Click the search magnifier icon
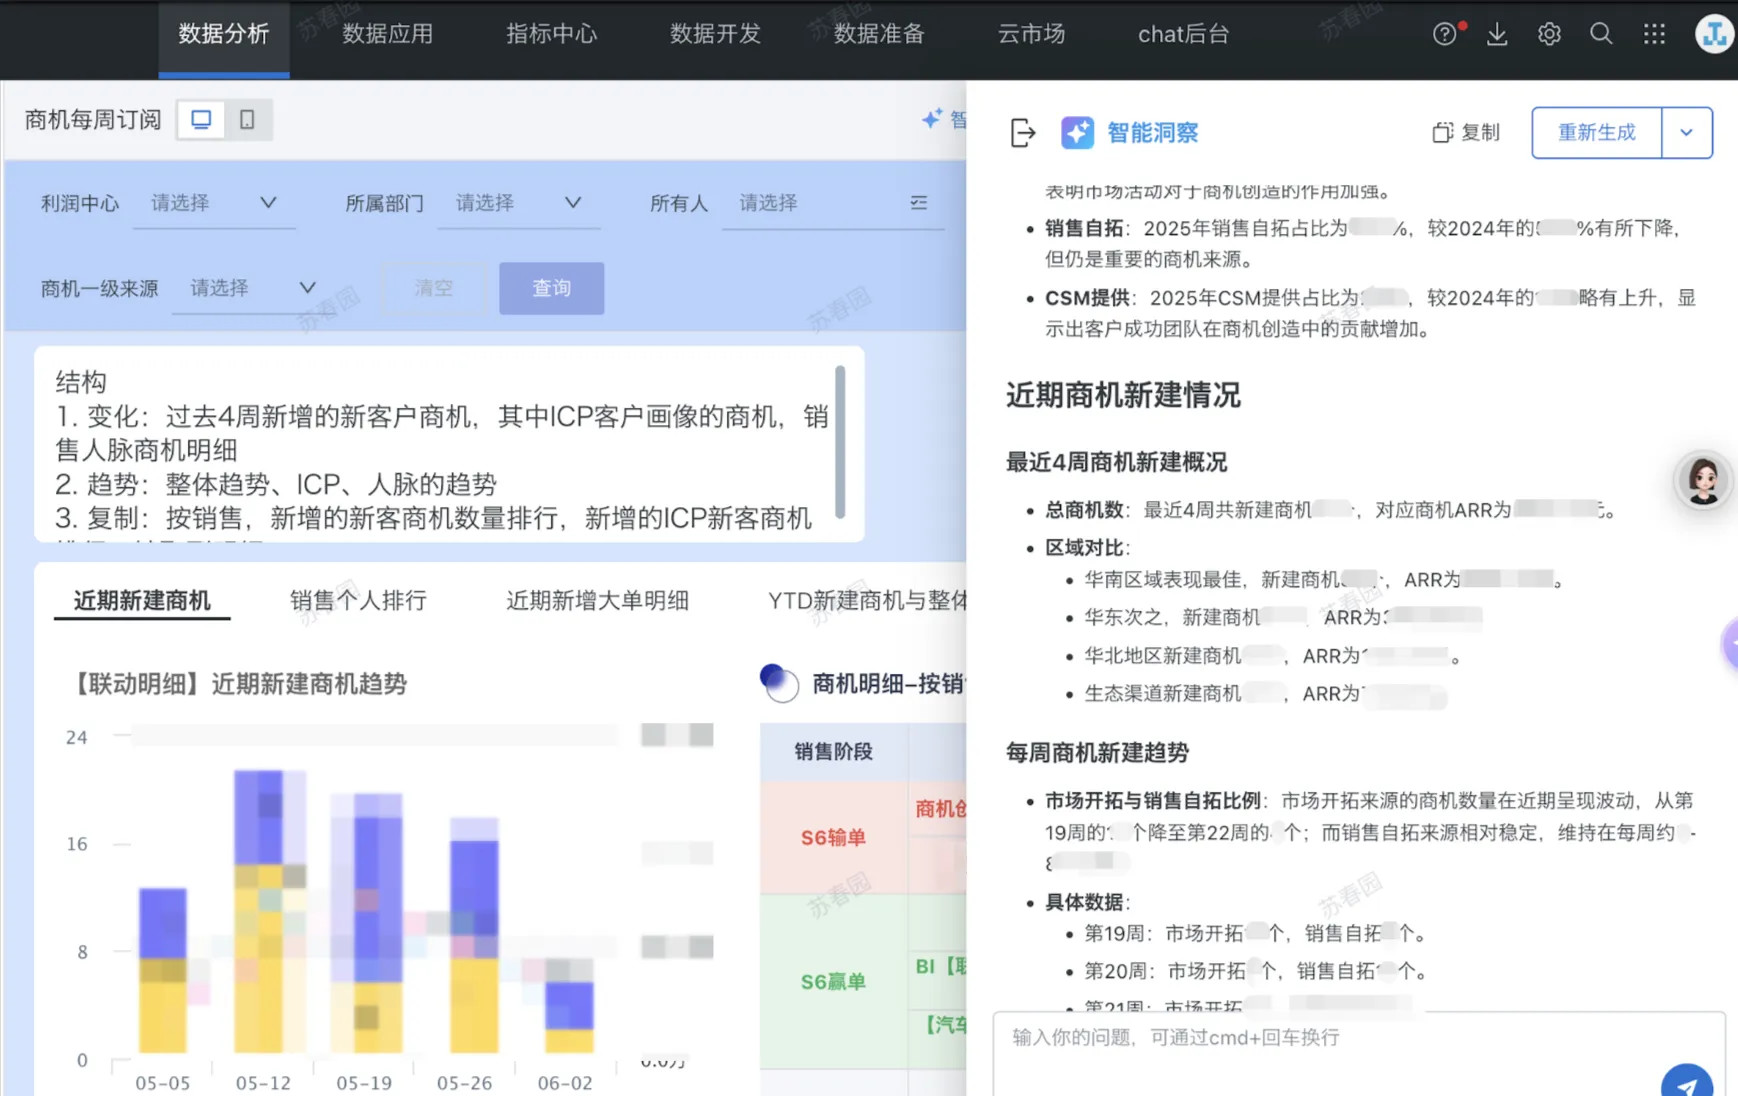This screenshot has height=1096, width=1738. pyautogui.click(x=1601, y=34)
